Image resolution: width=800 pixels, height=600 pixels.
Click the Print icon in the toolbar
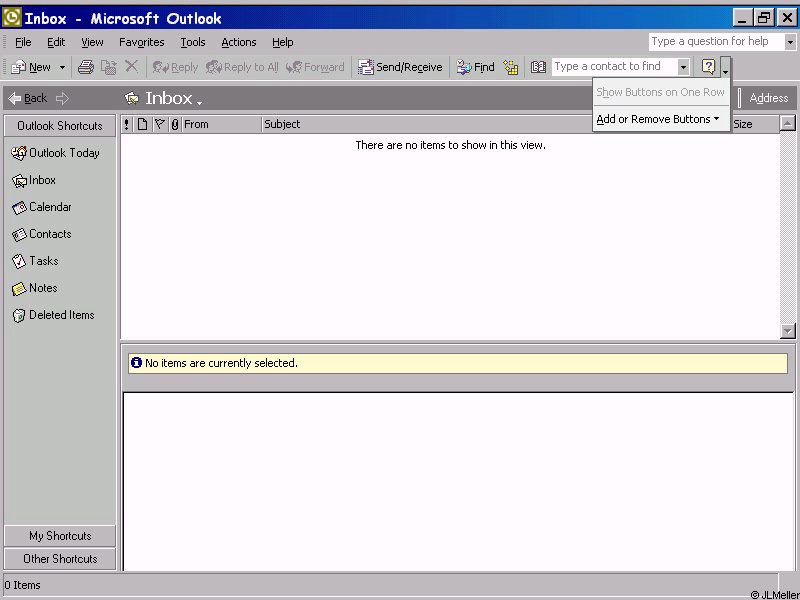(x=86, y=67)
